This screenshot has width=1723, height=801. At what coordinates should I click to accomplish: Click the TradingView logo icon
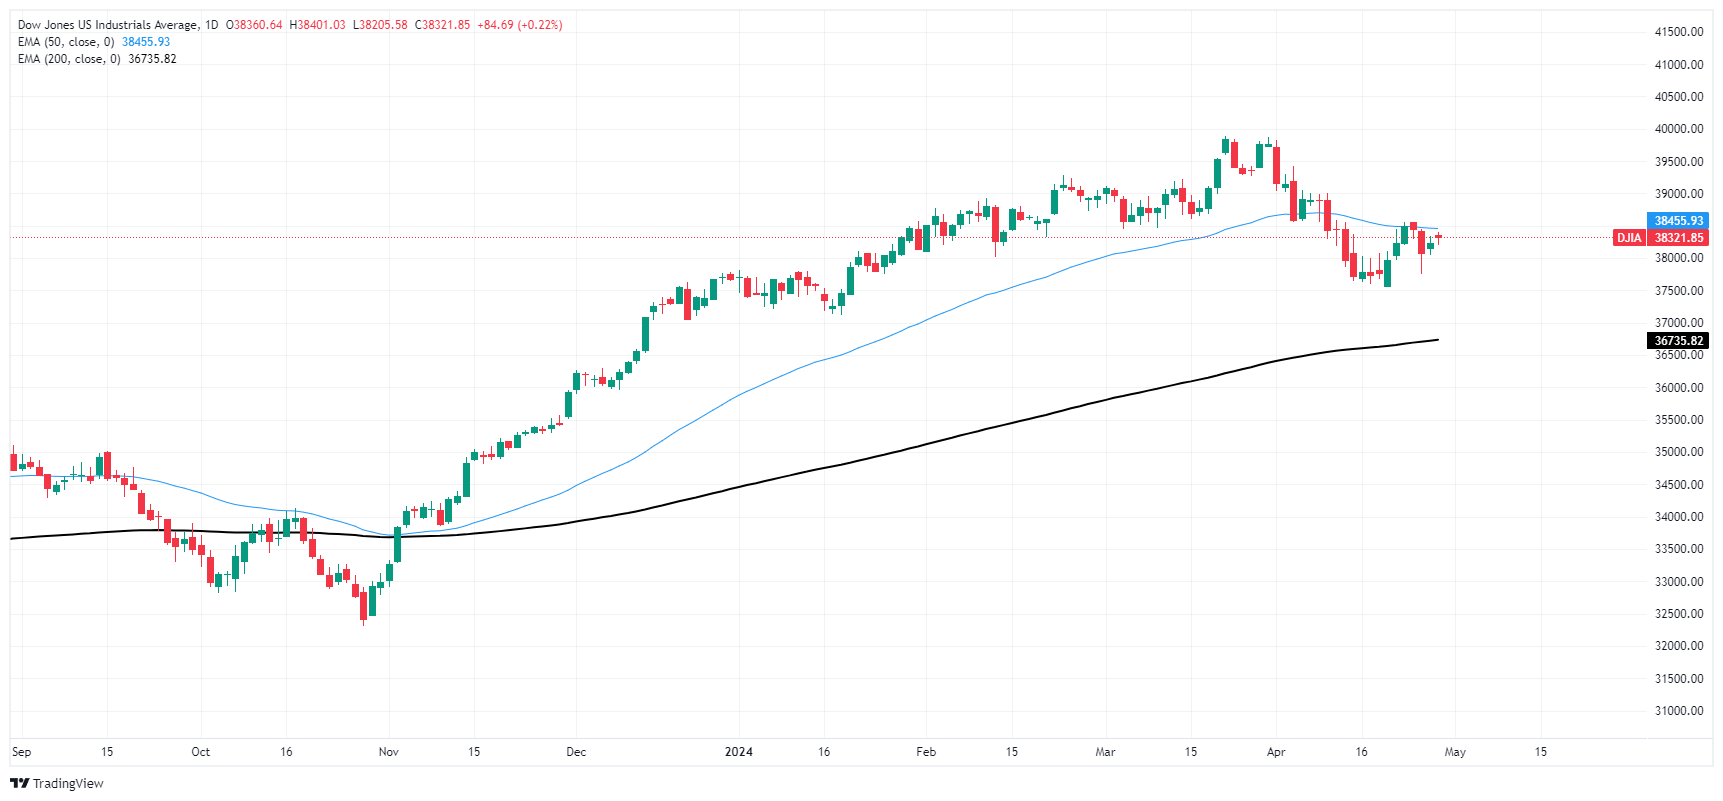point(19,783)
